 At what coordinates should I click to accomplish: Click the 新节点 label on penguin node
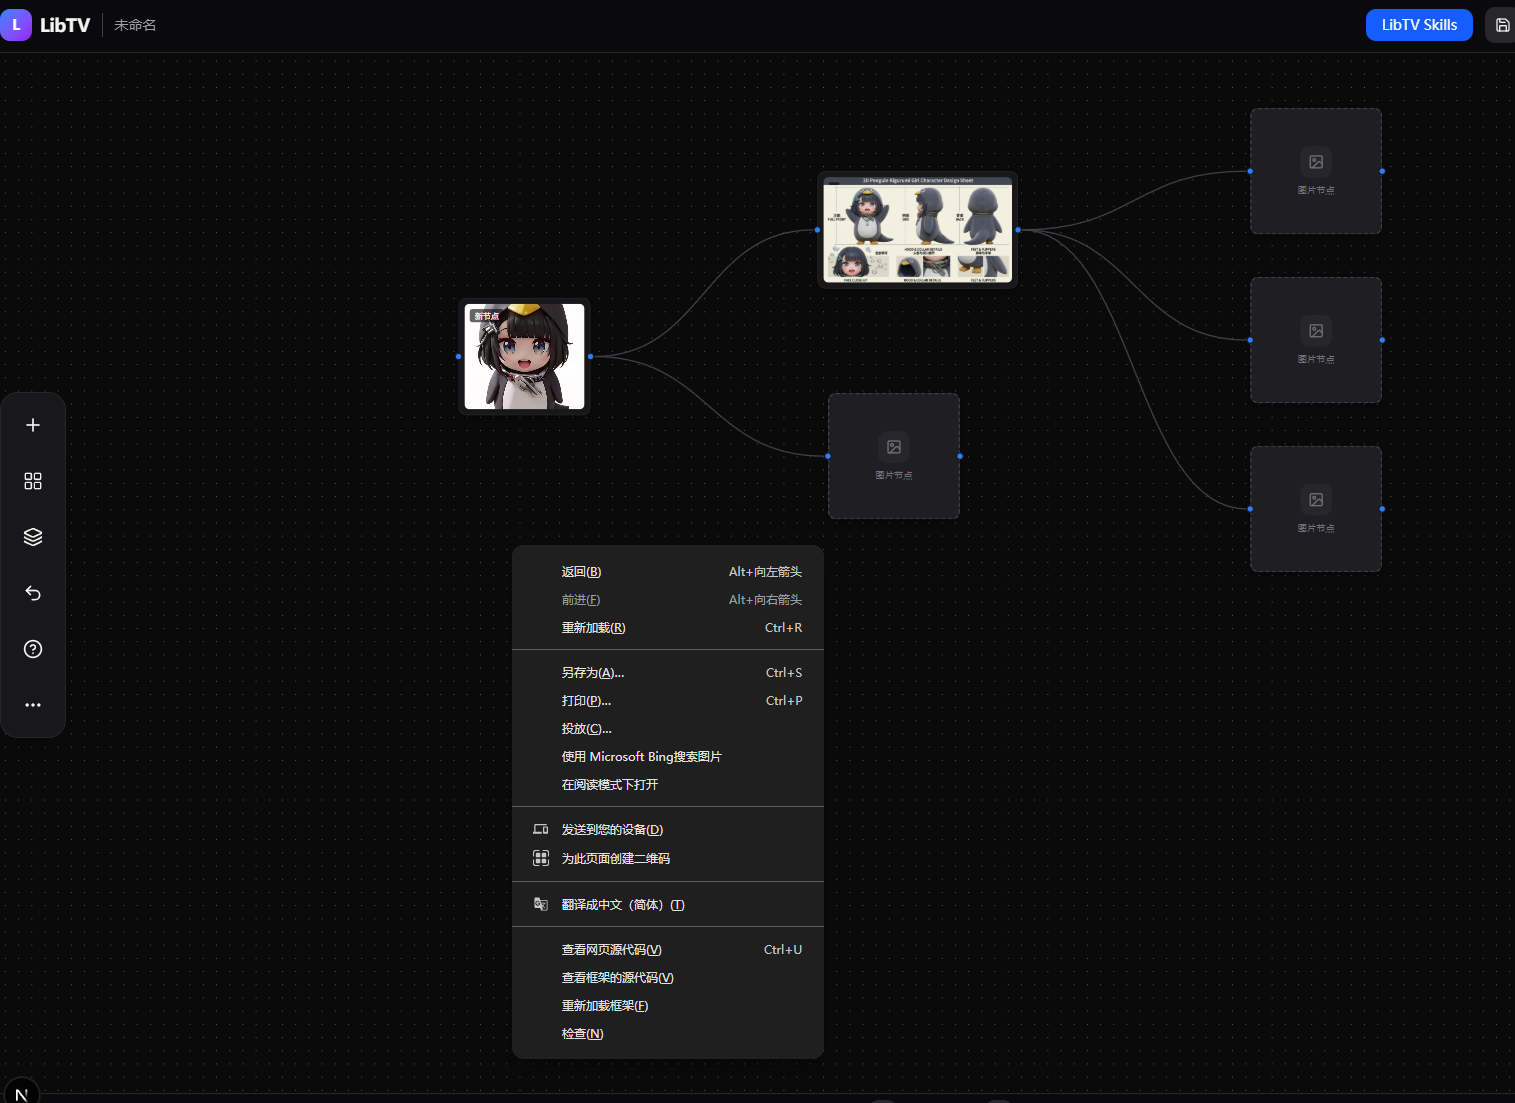(x=486, y=316)
